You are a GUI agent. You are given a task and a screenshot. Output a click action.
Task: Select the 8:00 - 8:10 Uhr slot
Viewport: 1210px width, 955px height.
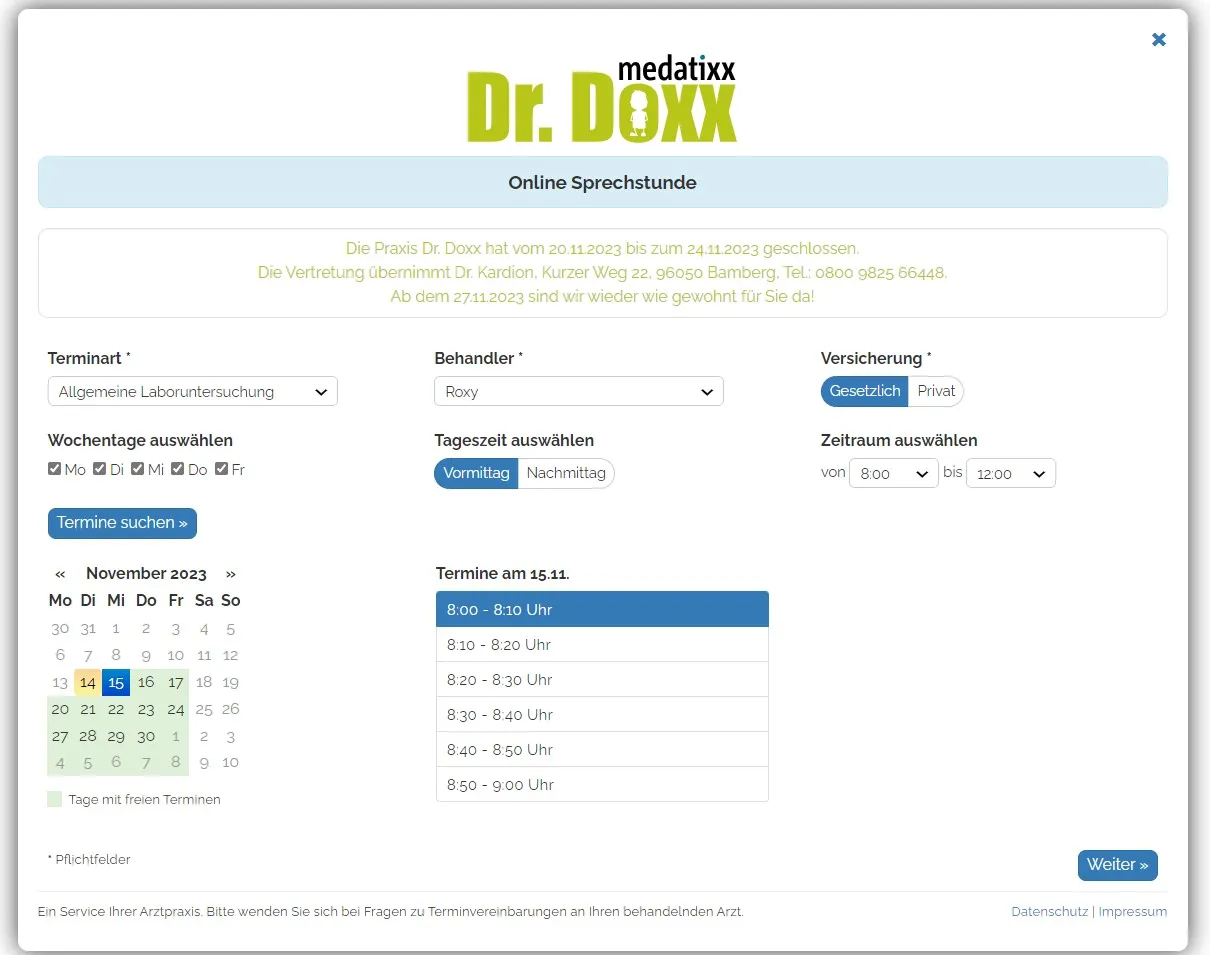(602, 609)
